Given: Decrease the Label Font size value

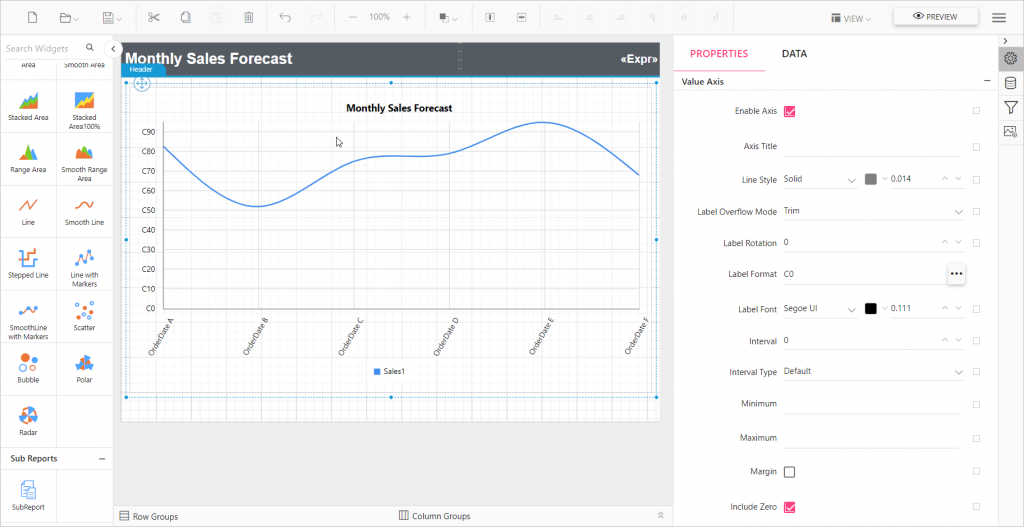Looking at the screenshot, I should pyautogui.click(x=959, y=308).
